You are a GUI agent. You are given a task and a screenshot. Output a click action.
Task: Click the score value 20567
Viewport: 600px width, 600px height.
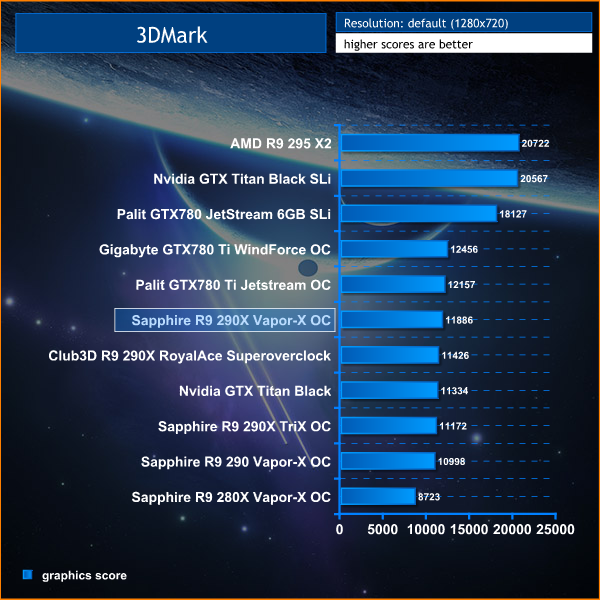(x=534, y=179)
